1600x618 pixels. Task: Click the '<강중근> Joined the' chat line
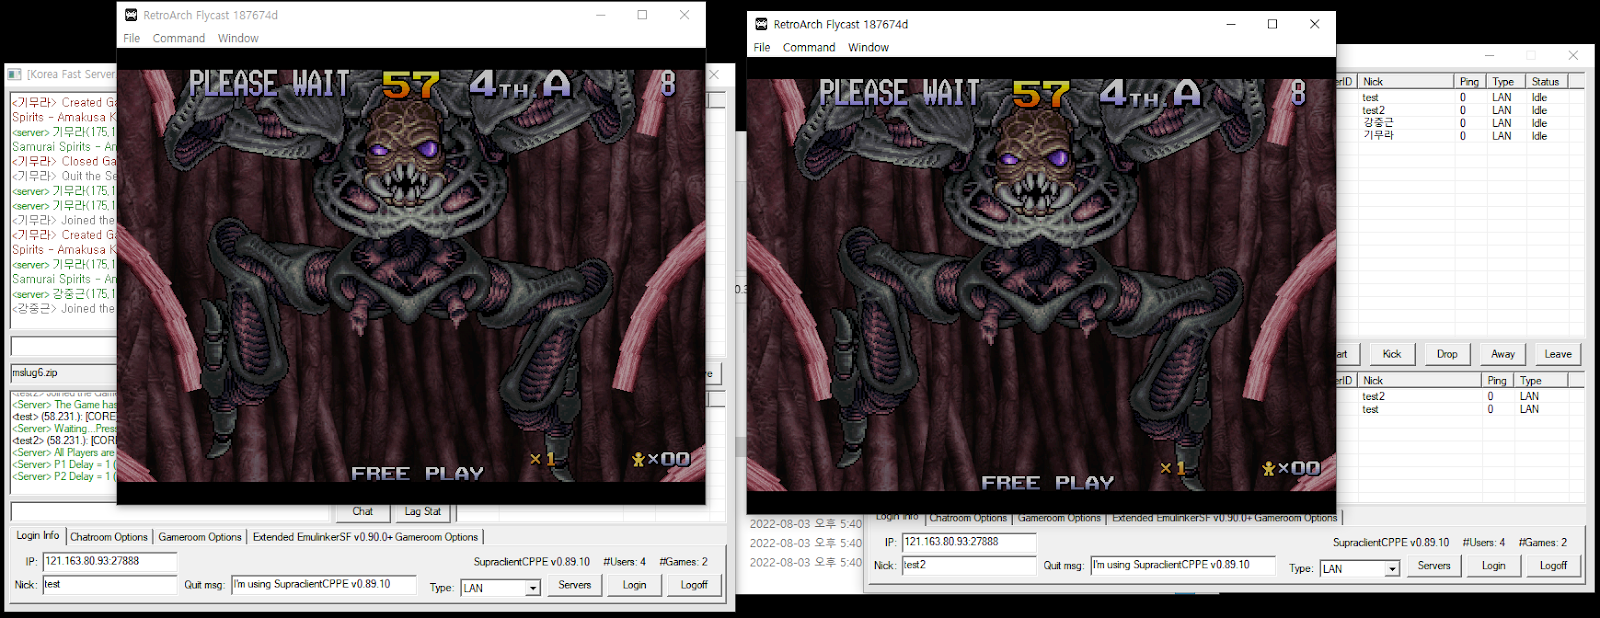click(x=64, y=309)
